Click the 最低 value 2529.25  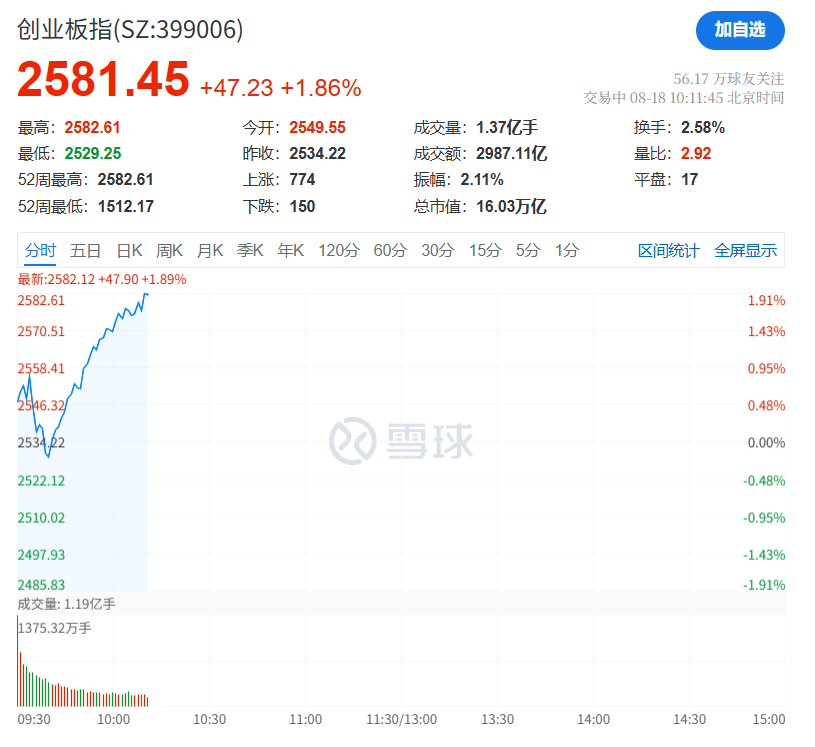[93, 153]
